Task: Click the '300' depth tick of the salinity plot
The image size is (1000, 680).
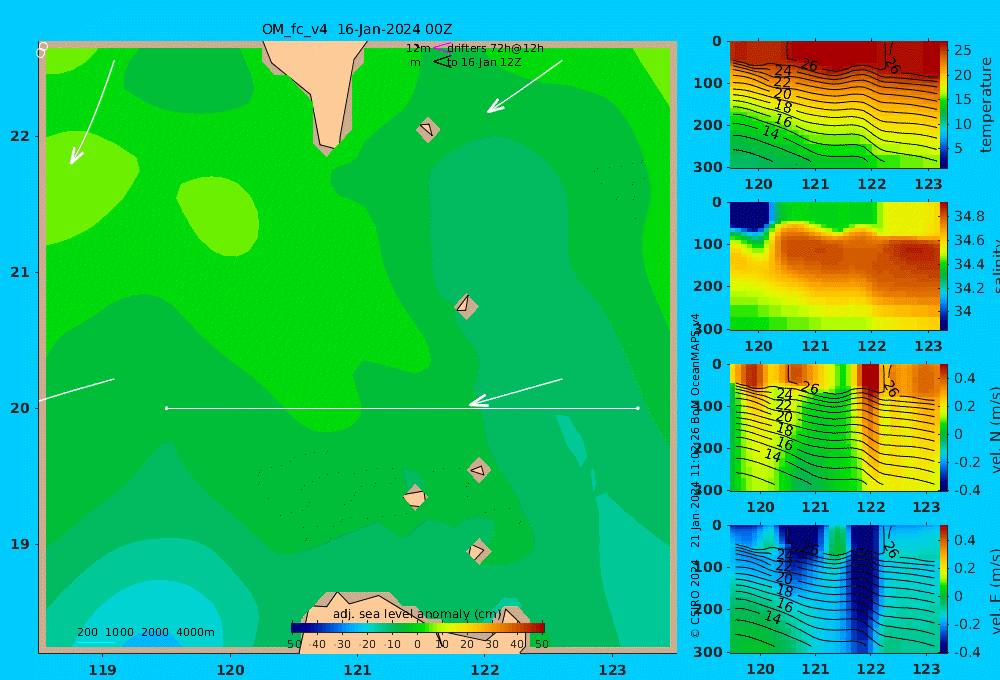Action: 707,329
